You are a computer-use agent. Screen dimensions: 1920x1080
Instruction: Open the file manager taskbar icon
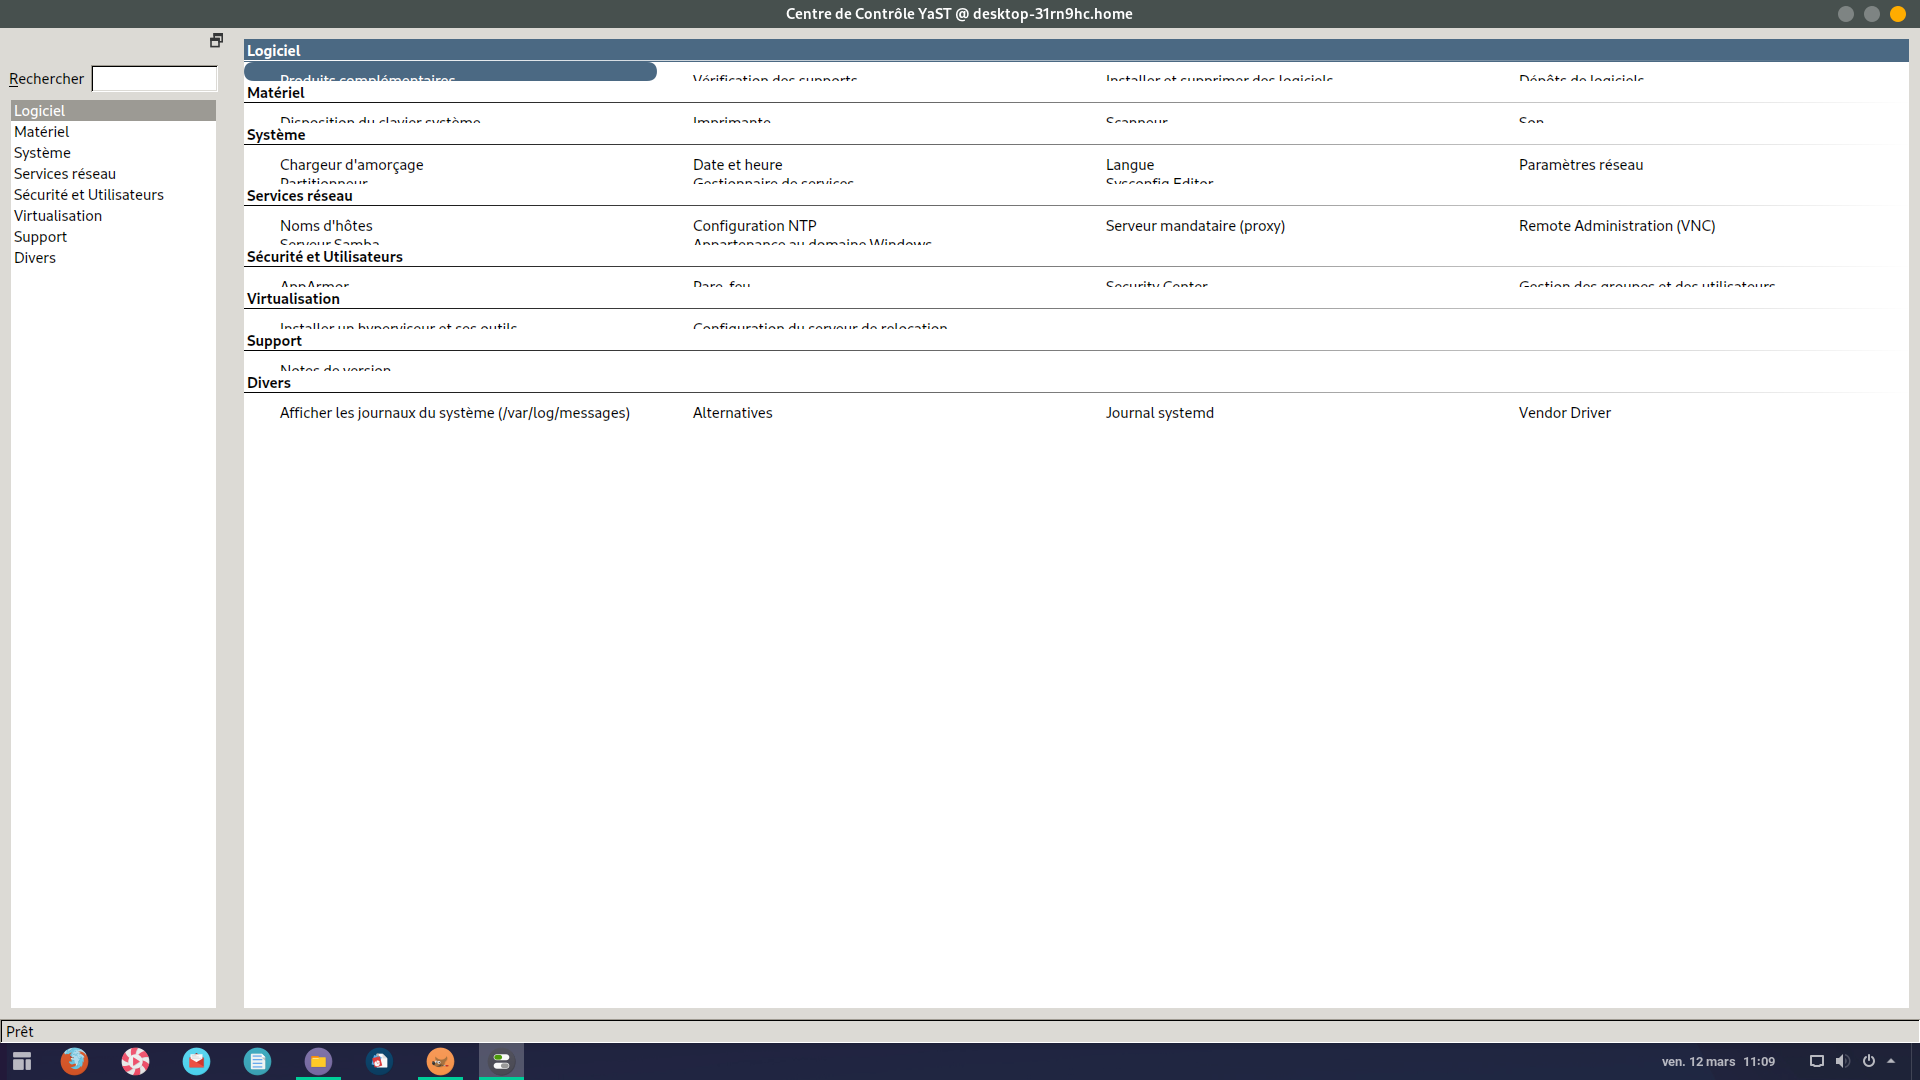coord(318,1061)
